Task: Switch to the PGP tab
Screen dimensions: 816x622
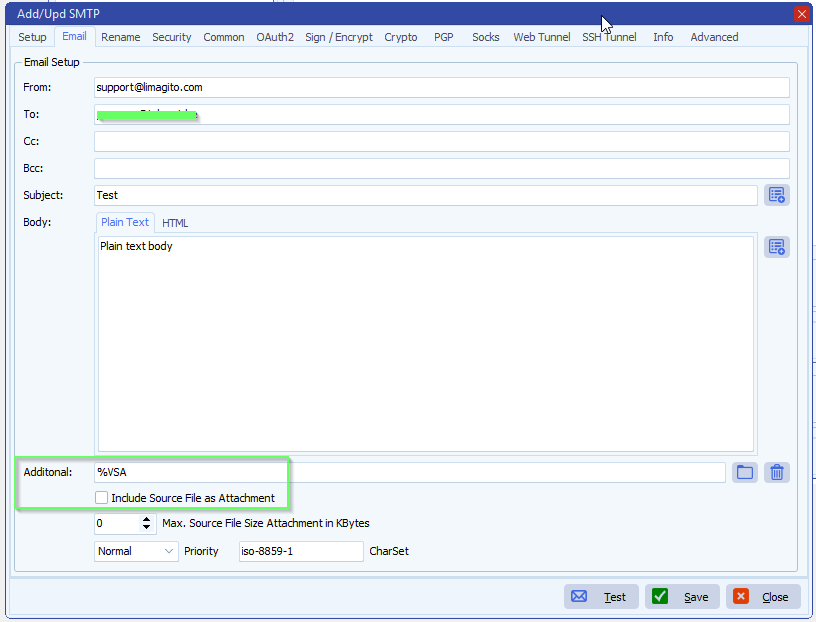Action: coord(443,37)
